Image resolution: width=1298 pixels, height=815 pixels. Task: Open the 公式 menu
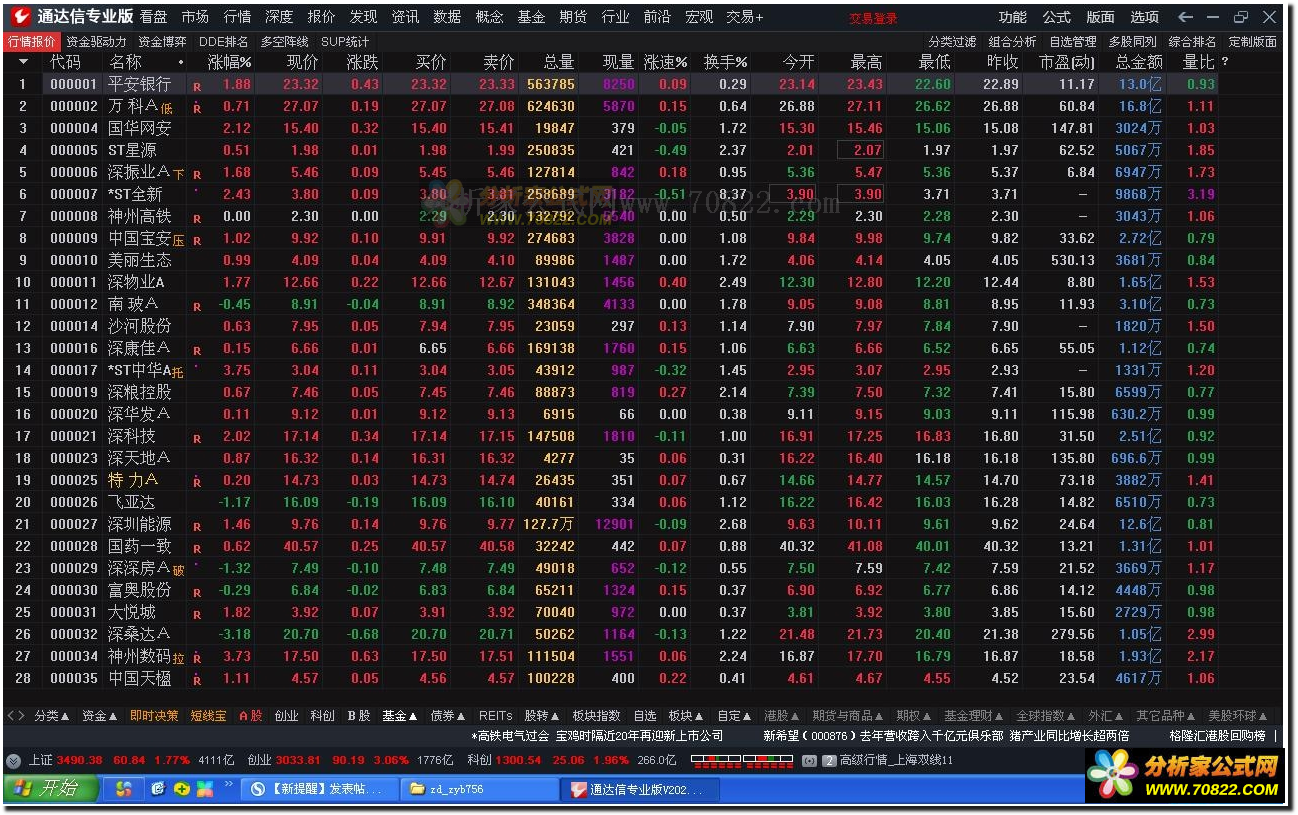coord(1056,17)
